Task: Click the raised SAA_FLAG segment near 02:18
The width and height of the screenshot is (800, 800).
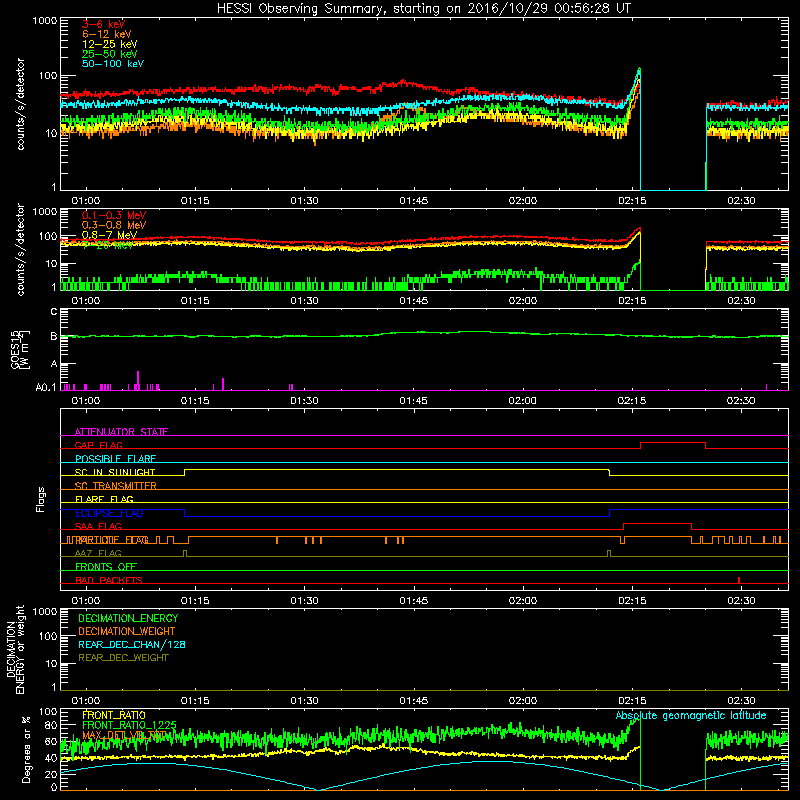Action: (x=658, y=524)
